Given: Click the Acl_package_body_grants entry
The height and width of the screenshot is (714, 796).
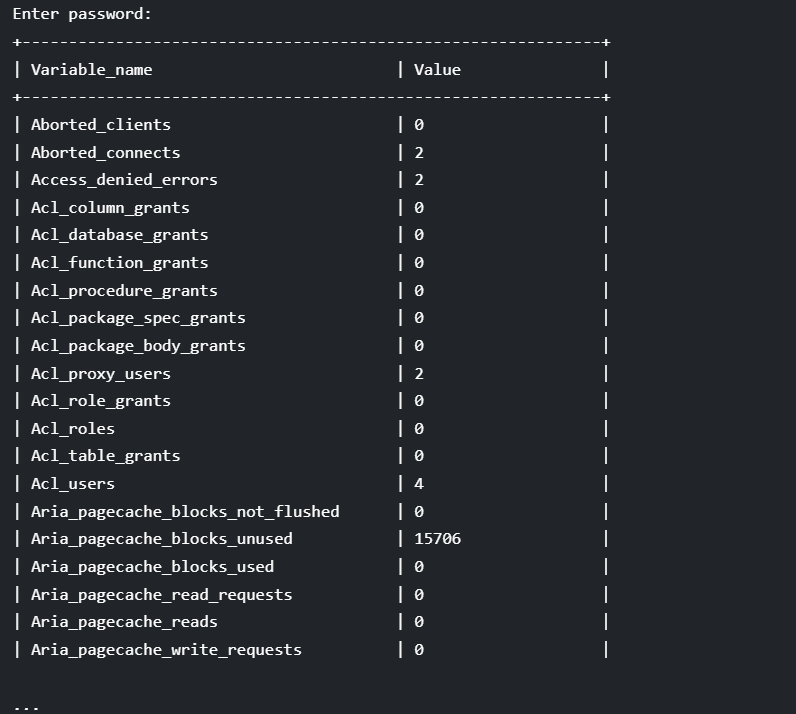Looking at the screenshot, I should pyautogui.click(x=138, y=346).
